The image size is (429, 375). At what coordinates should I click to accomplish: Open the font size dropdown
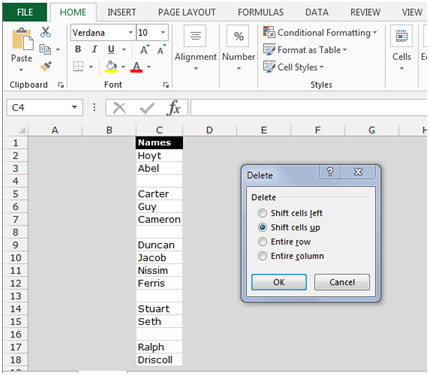click(163, 33)
